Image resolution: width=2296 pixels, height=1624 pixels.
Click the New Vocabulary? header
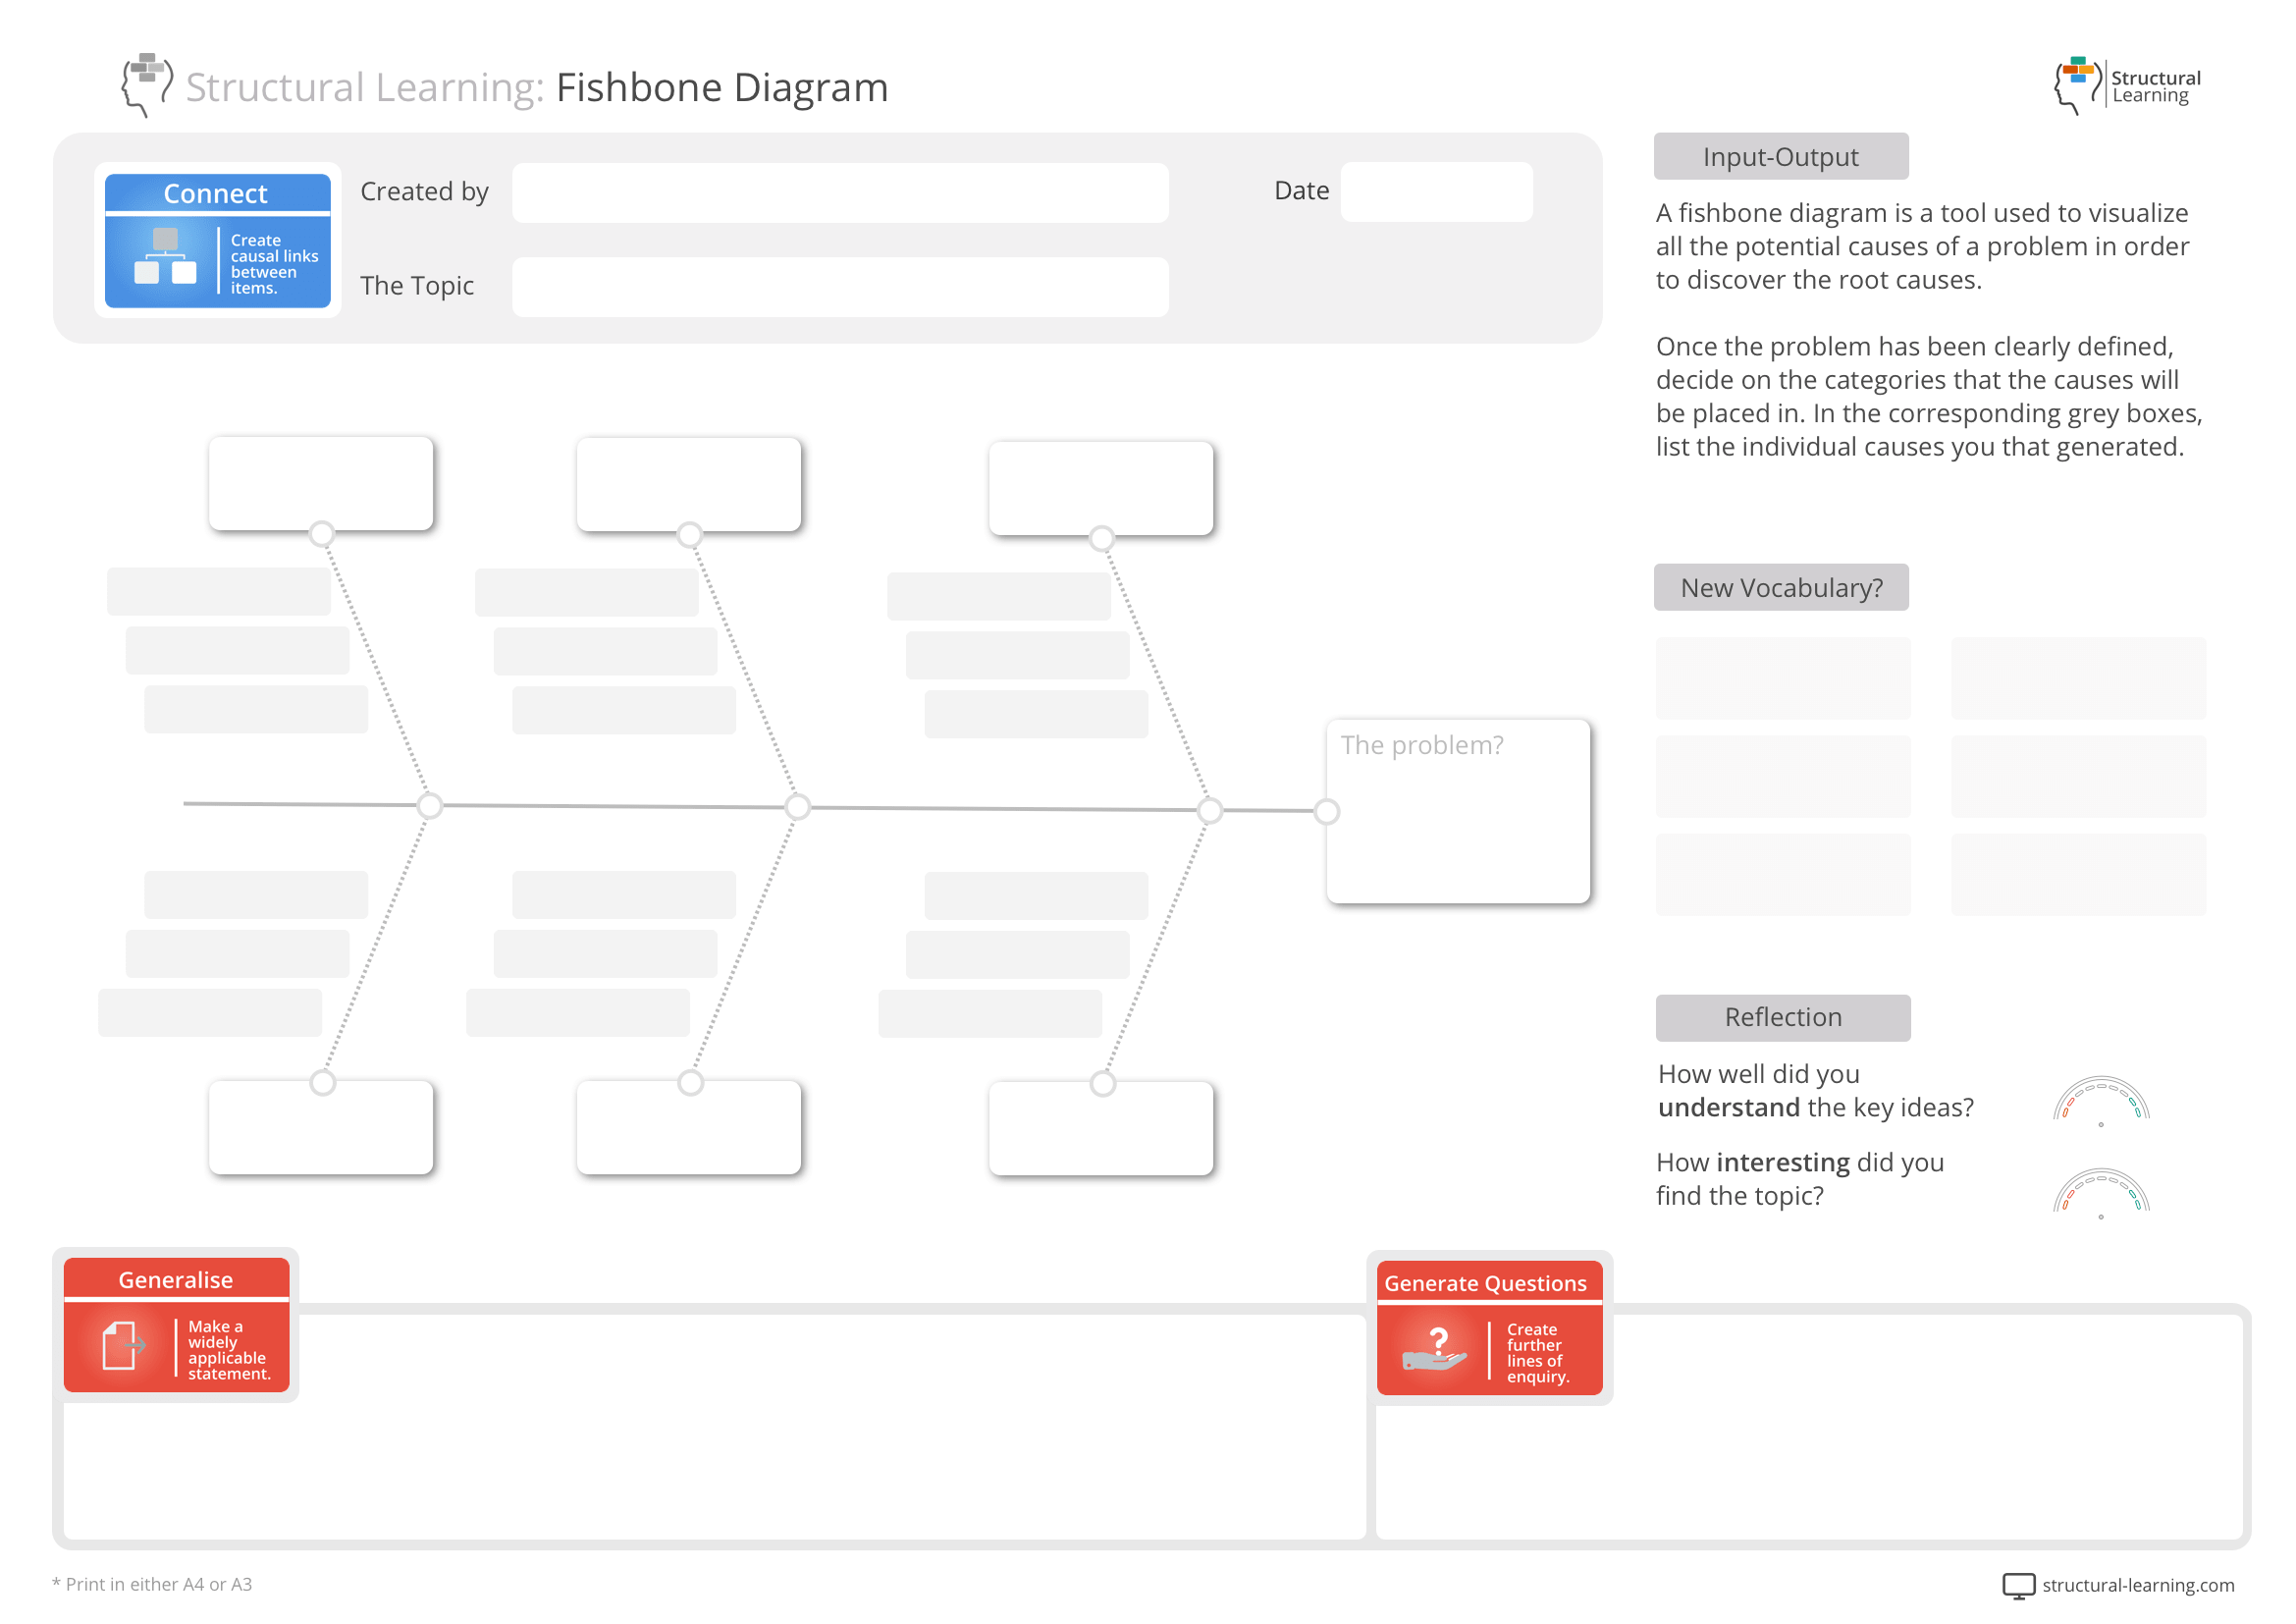(x=1781, y=588)
